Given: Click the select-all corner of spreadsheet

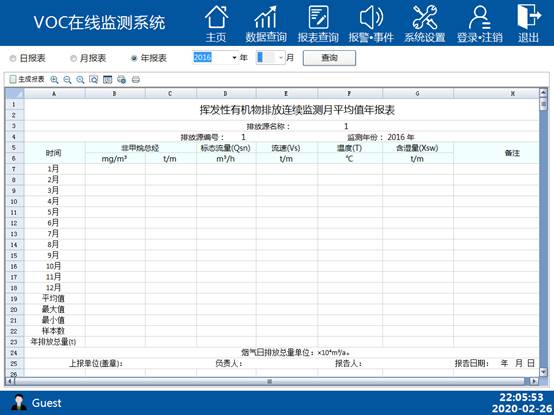Looking at the screenshot, I should coord(14,94).
